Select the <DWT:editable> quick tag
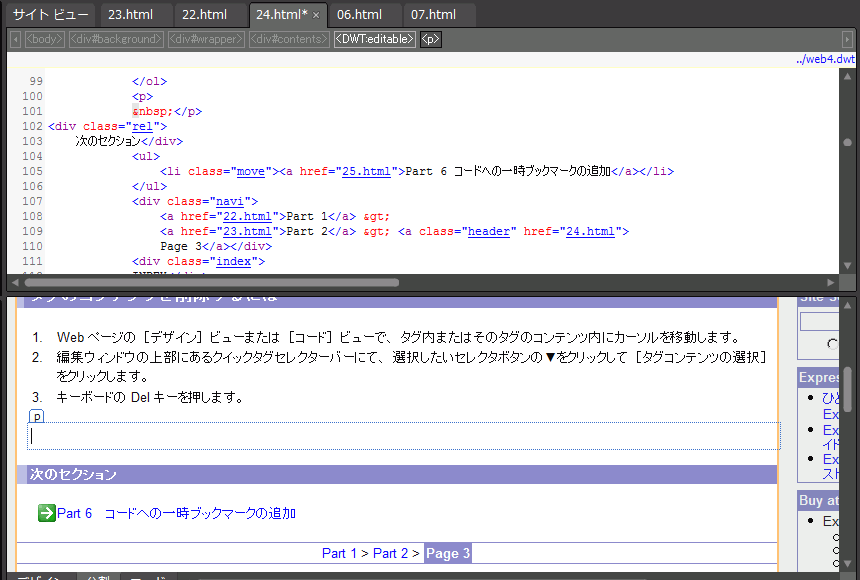Screen dimensions: 860x580 (x=375, y=39)
